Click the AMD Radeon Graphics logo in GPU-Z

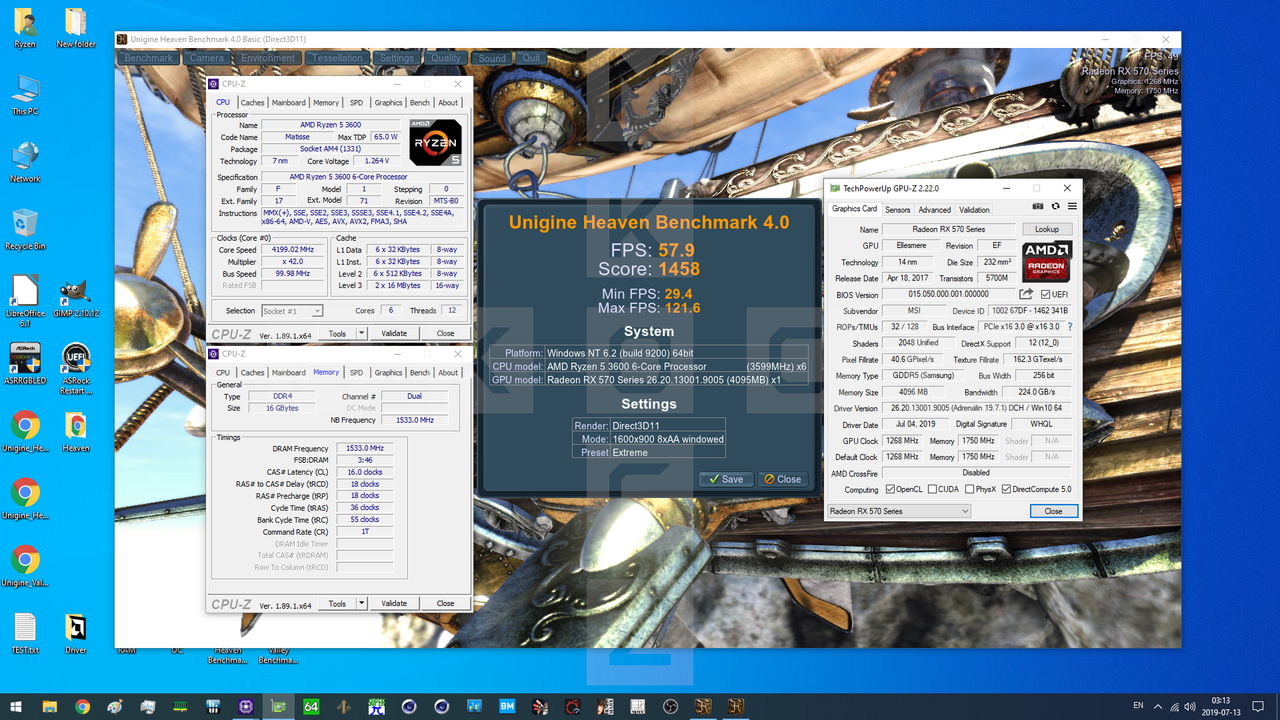click(1046, 260)
